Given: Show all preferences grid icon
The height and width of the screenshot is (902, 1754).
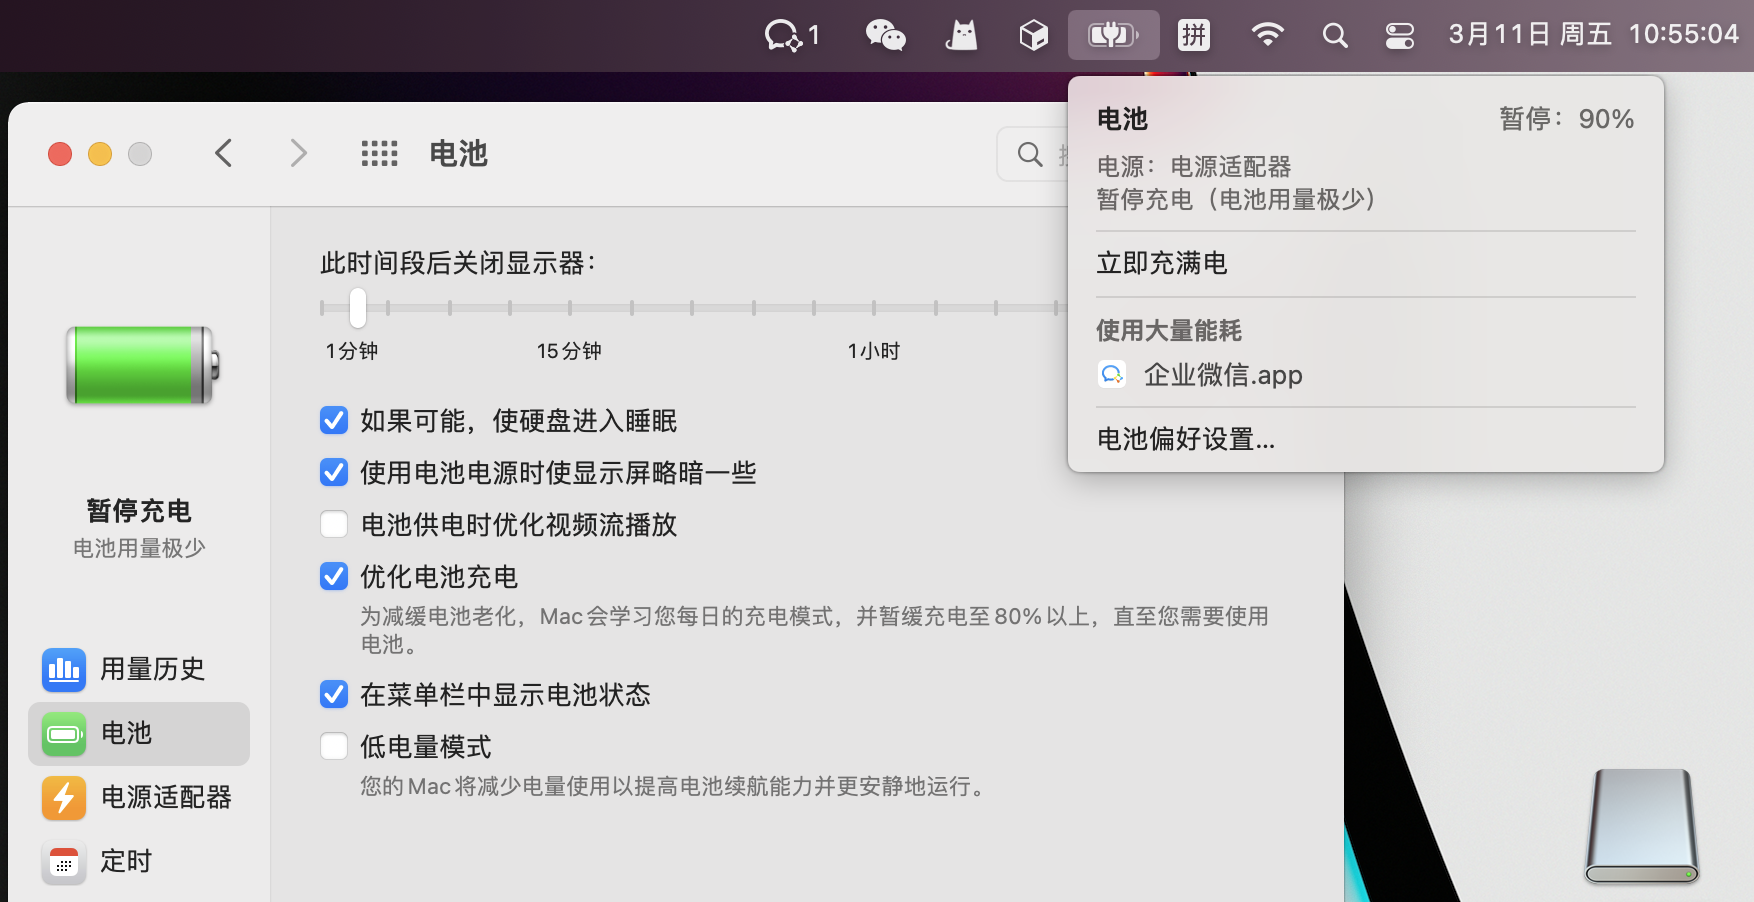Looking at the screenshot, I should (379, 153).
